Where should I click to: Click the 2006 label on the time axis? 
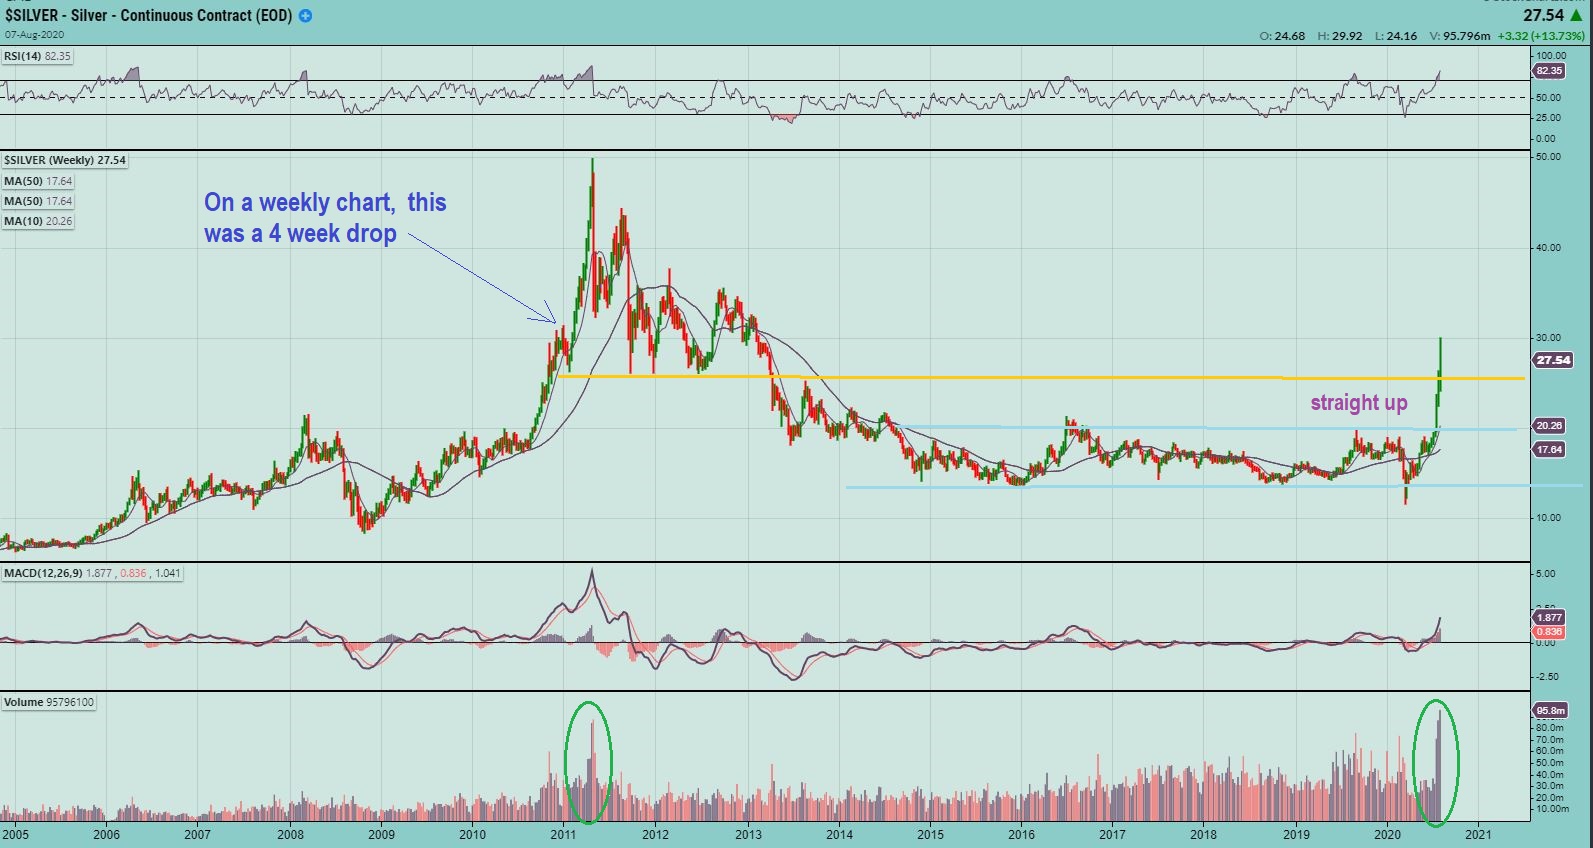pos(106,835)
